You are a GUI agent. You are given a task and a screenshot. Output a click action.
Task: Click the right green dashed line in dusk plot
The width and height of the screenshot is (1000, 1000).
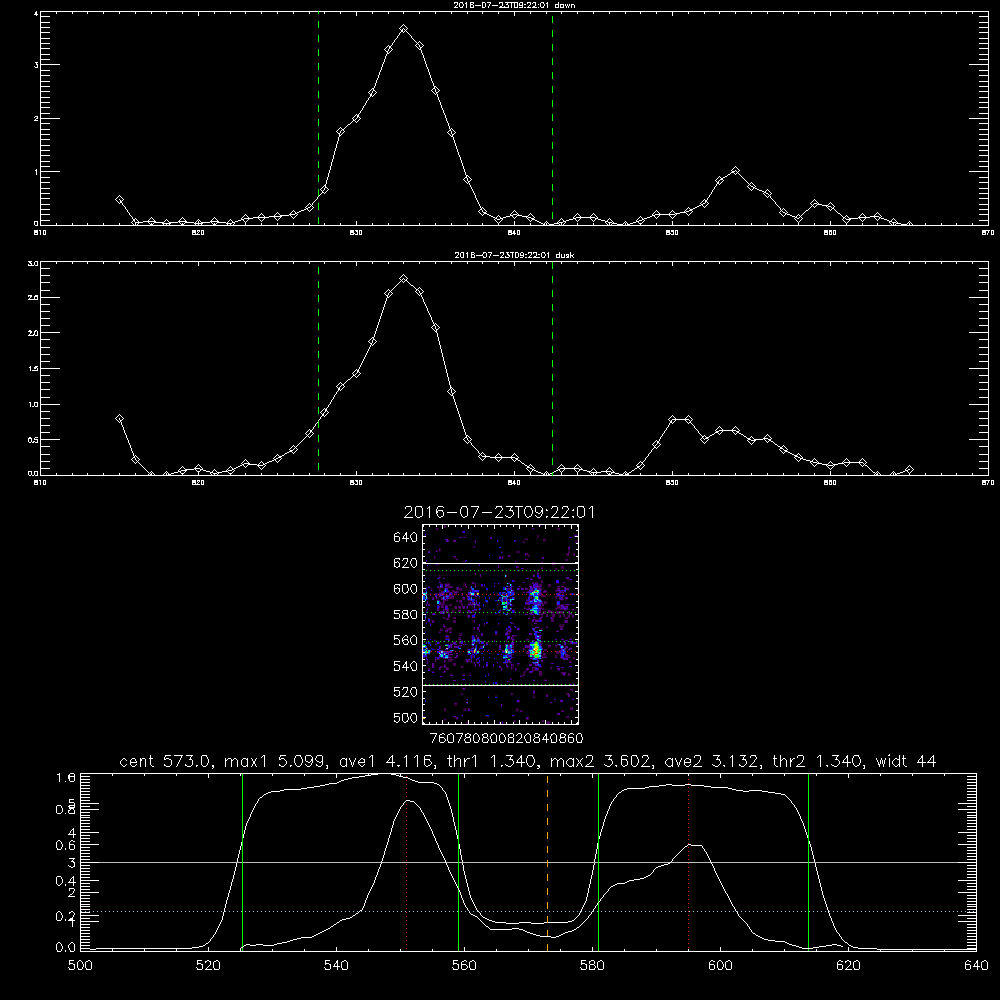pos(552,369)
